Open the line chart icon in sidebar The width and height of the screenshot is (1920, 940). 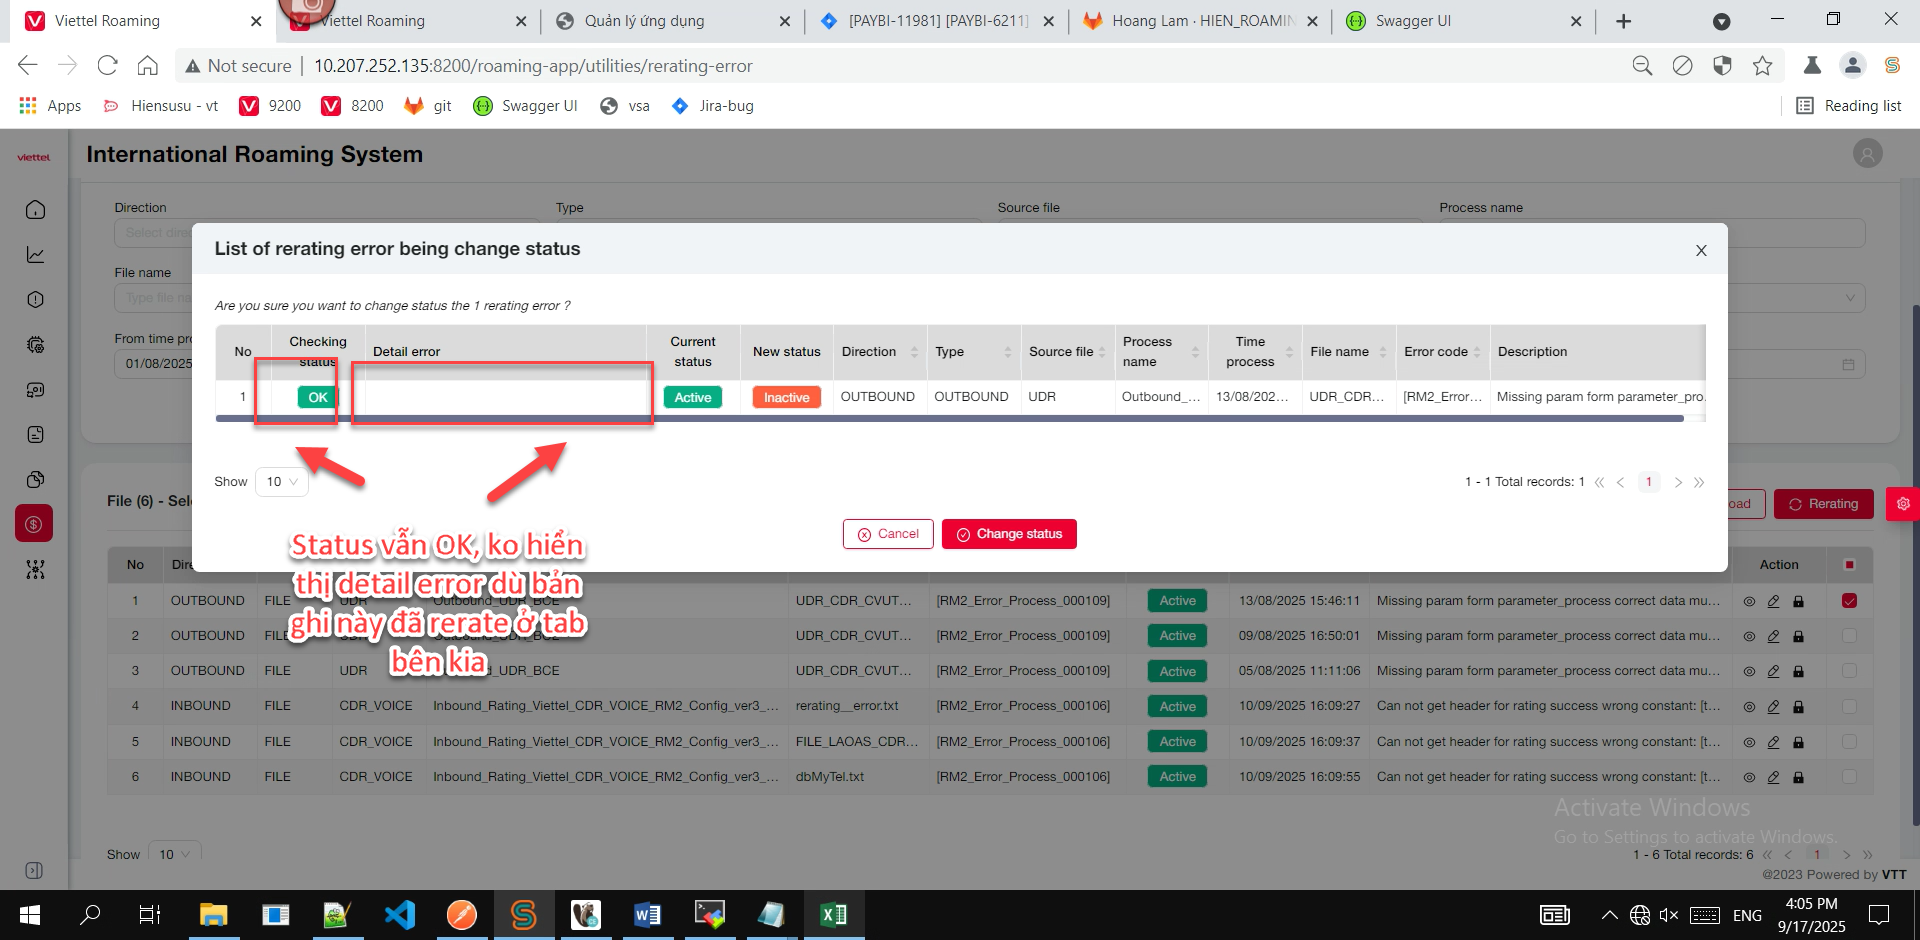click(35, 255)
